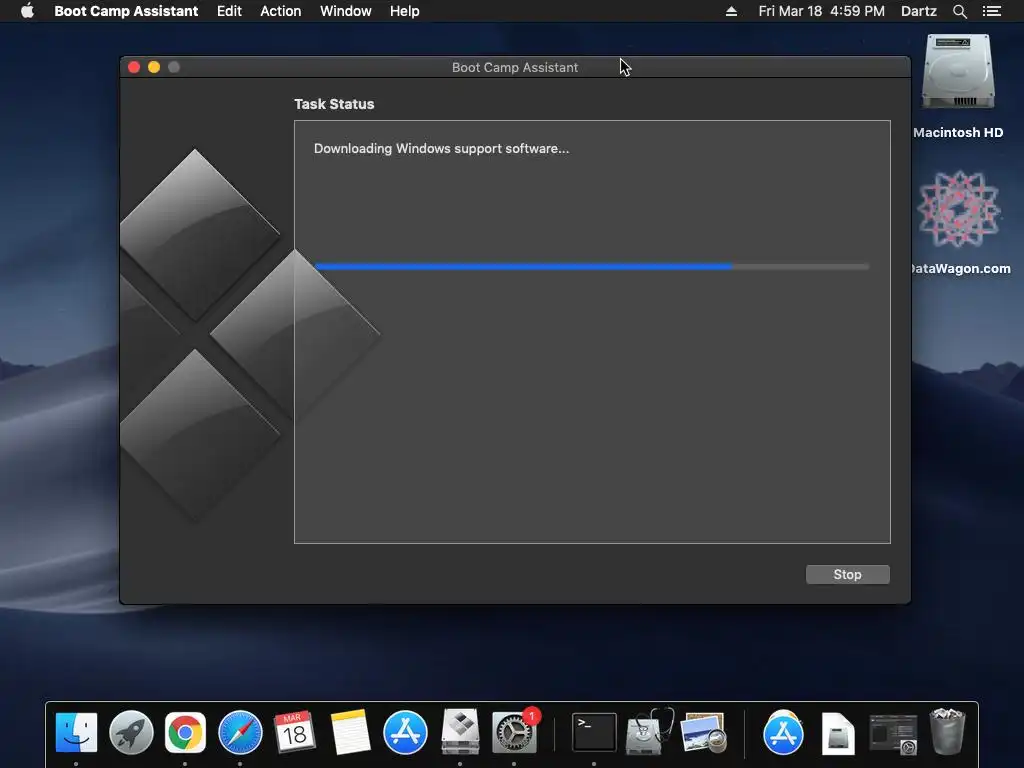This screenshot has width=1024, height=768.
Task: Open Disk Utility stethoscope icon
Action: tap(649, 731)
